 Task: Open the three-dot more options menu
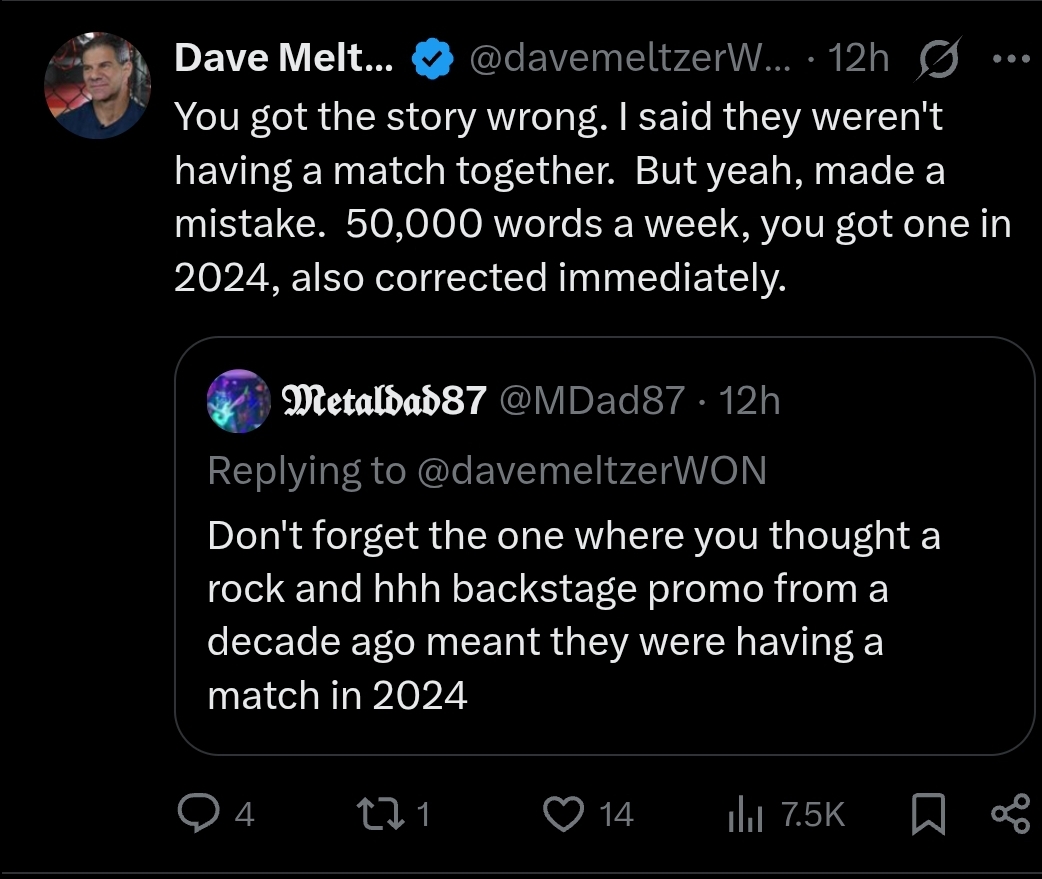pos(1012,58)
